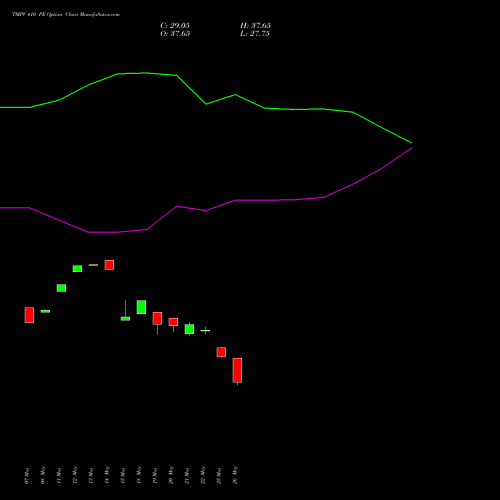The height and width of the screenshot is (500, 500).
Task: Select the close value C: 29.05
Action: click(x=175, y=26)
